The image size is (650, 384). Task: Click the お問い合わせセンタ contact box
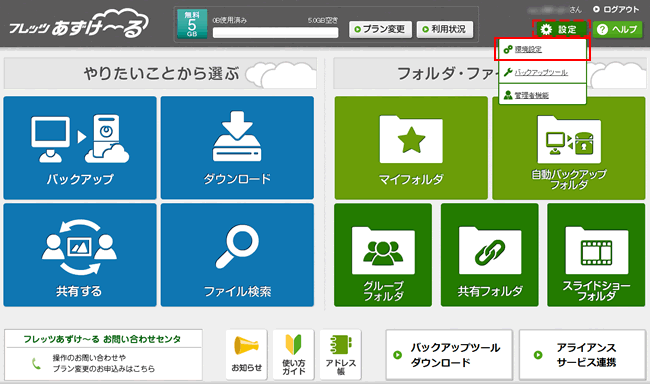tap(103, 355)
